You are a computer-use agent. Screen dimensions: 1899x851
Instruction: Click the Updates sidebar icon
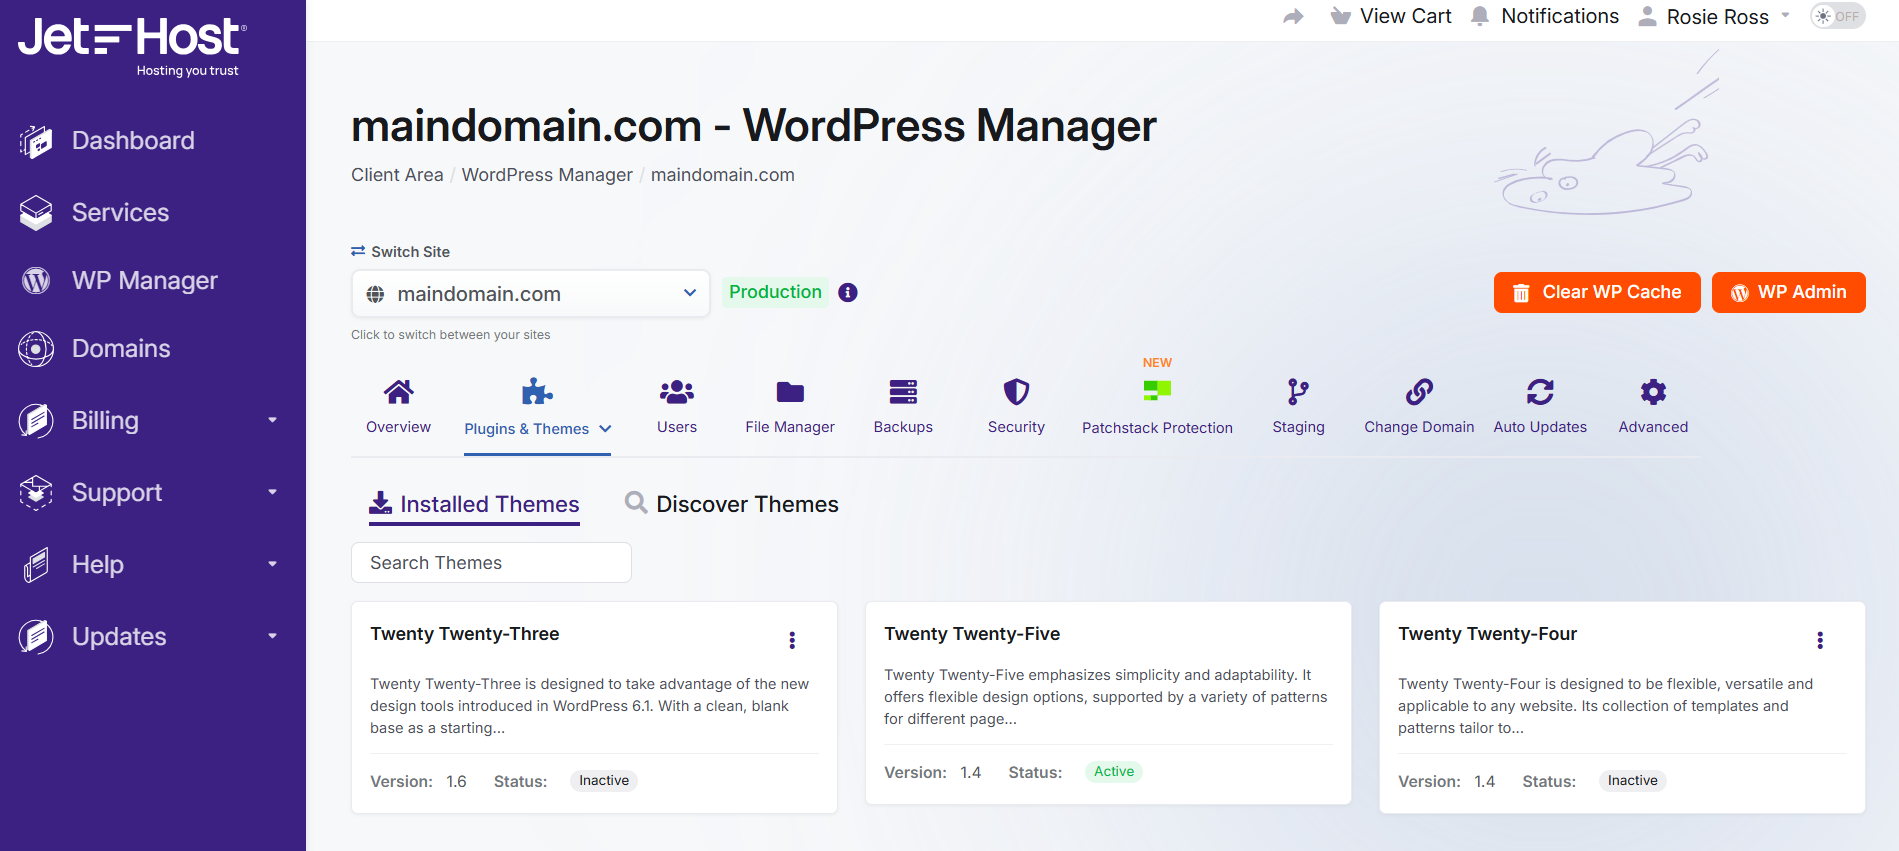36,637
